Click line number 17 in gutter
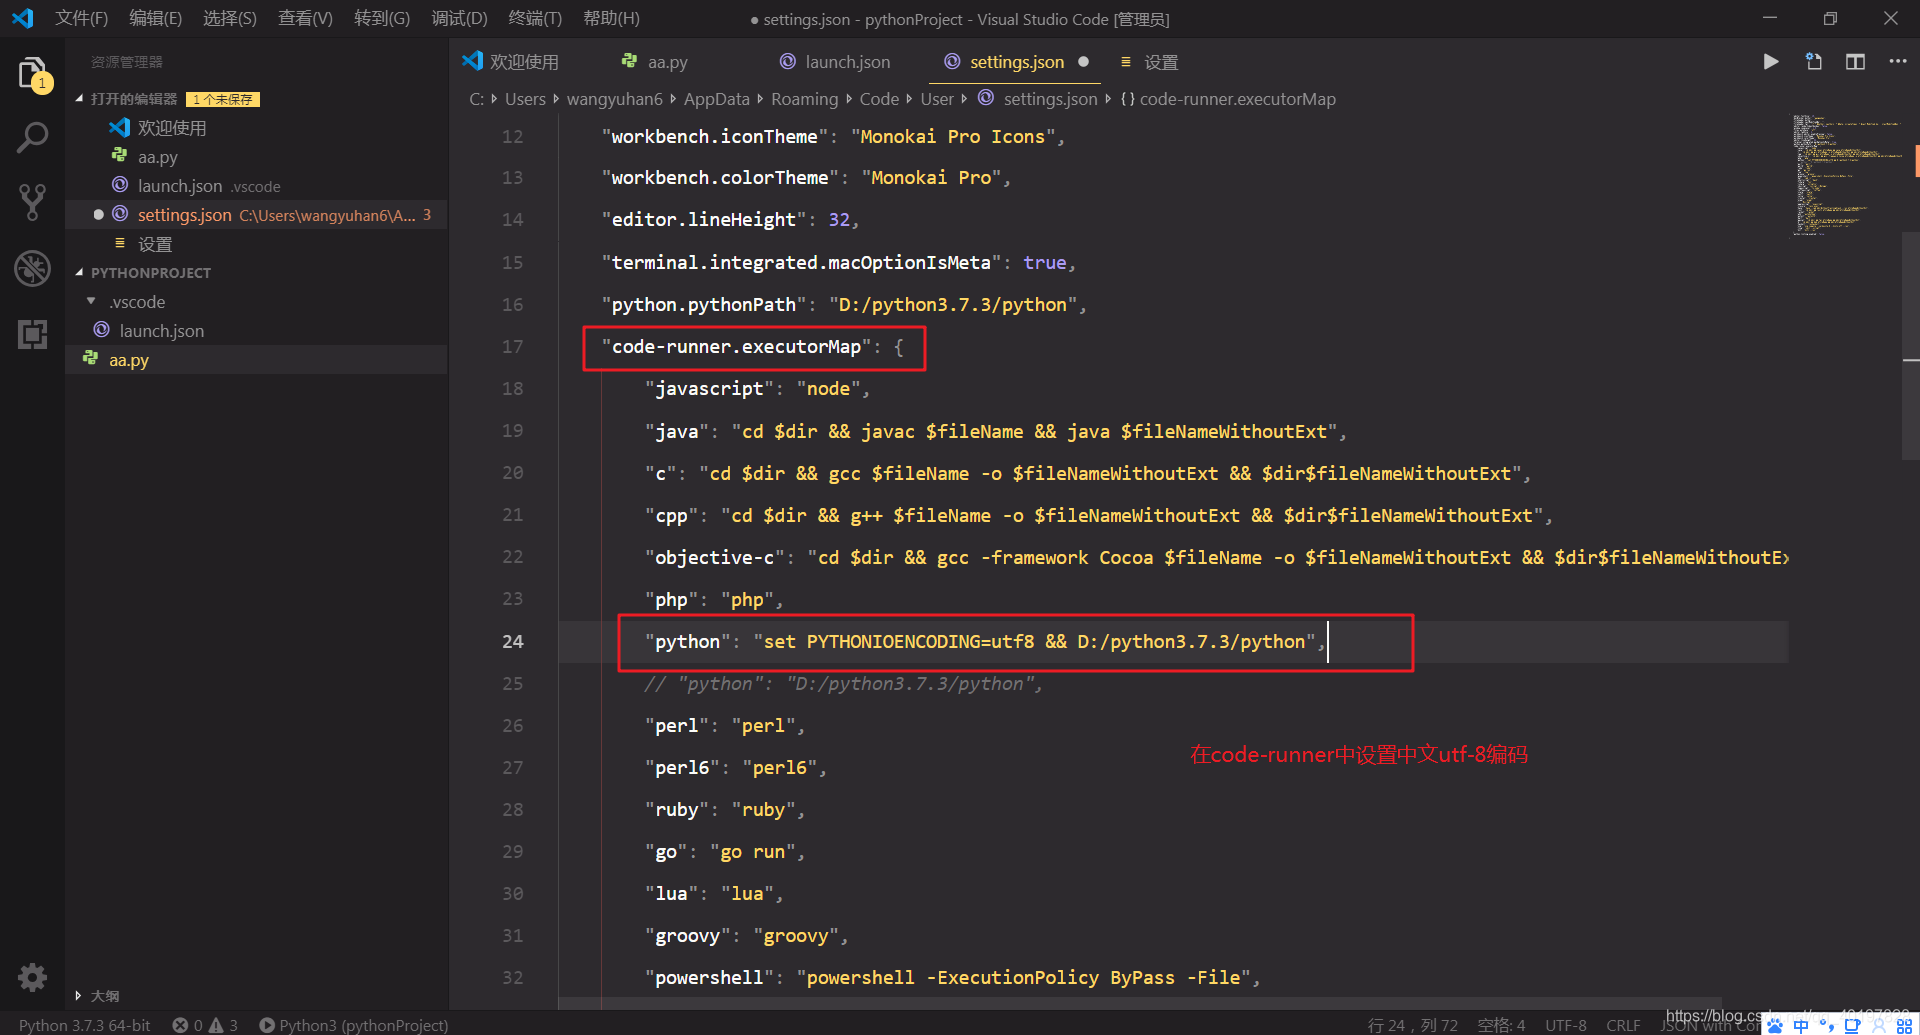This screenshot has width=1920, height=1035. click(x=512, y=346)
